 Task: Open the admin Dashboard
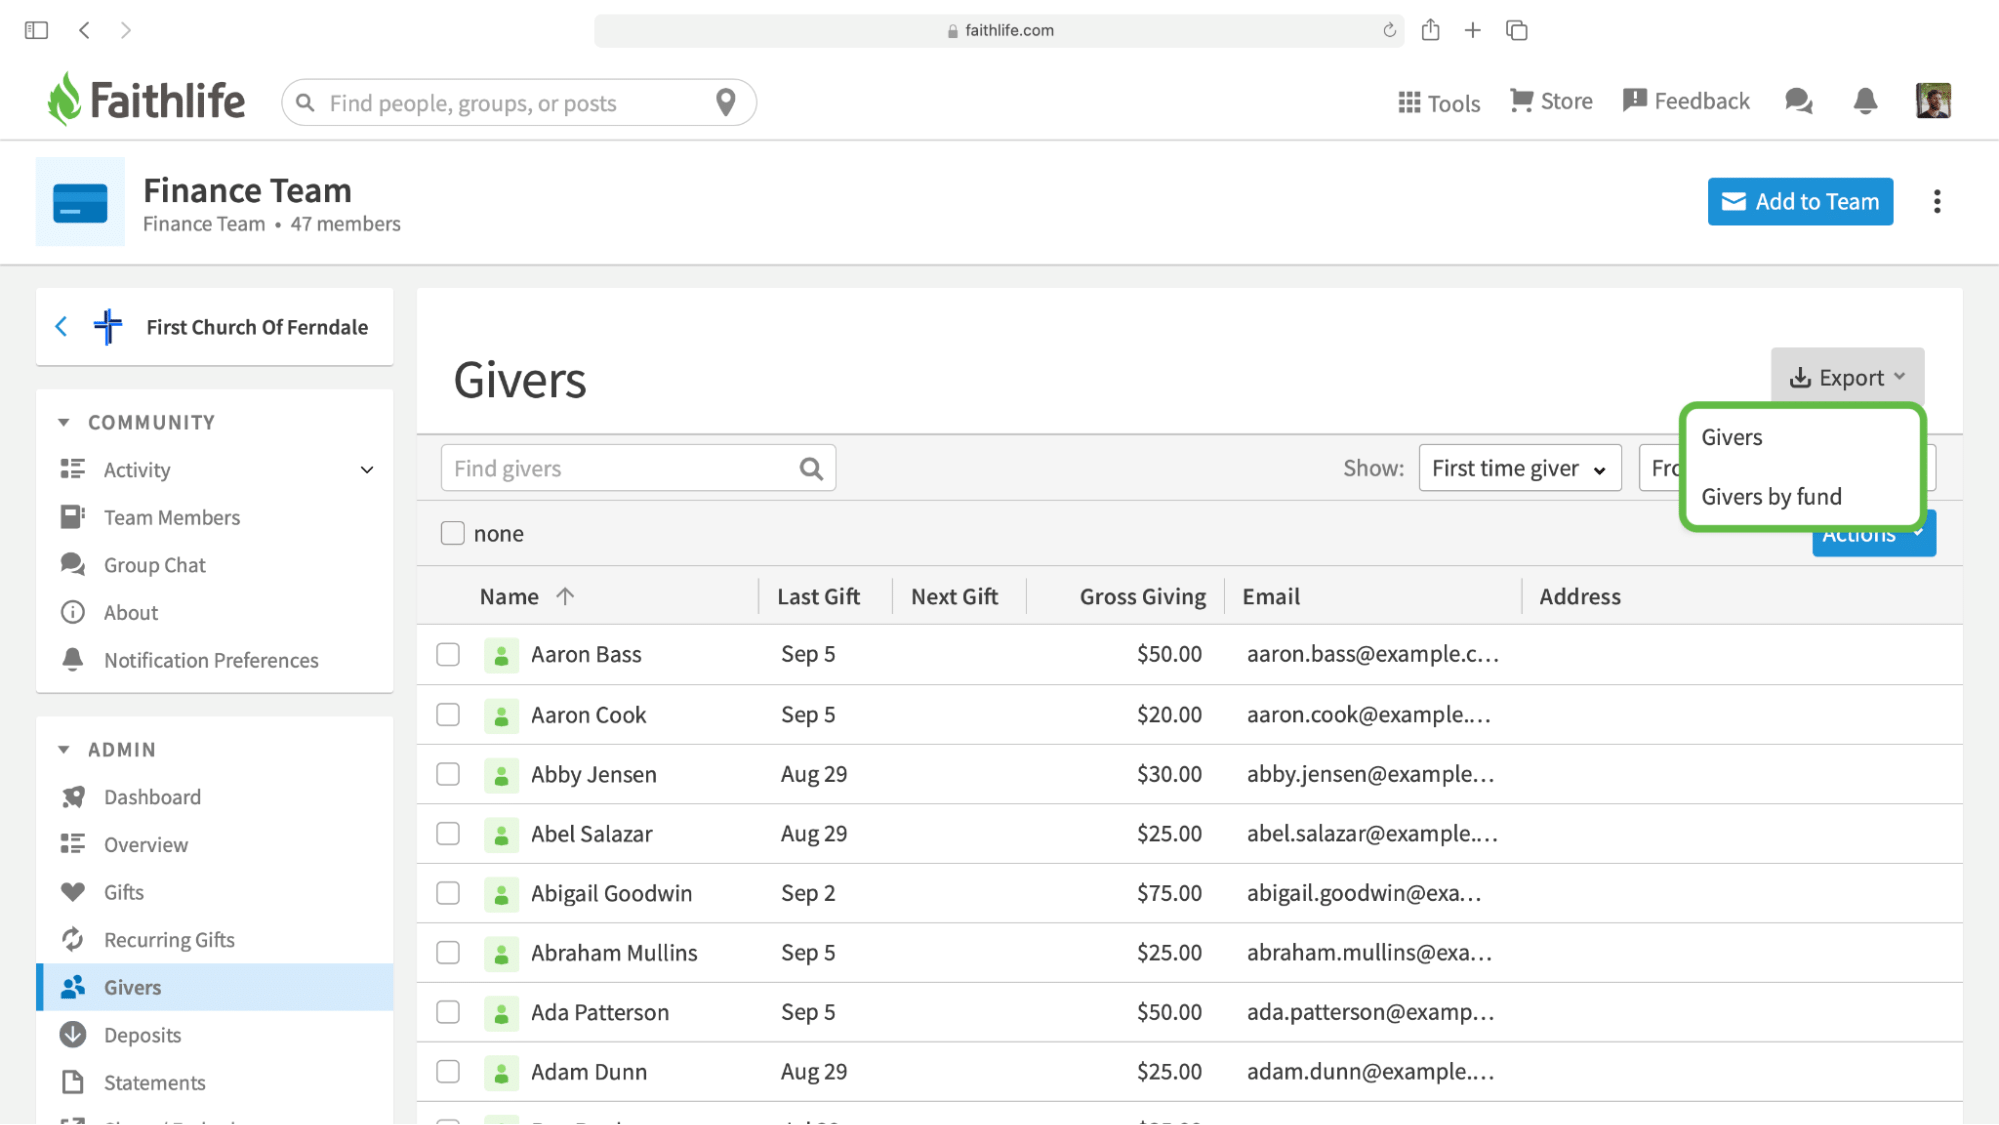click(x=152, y=797)
